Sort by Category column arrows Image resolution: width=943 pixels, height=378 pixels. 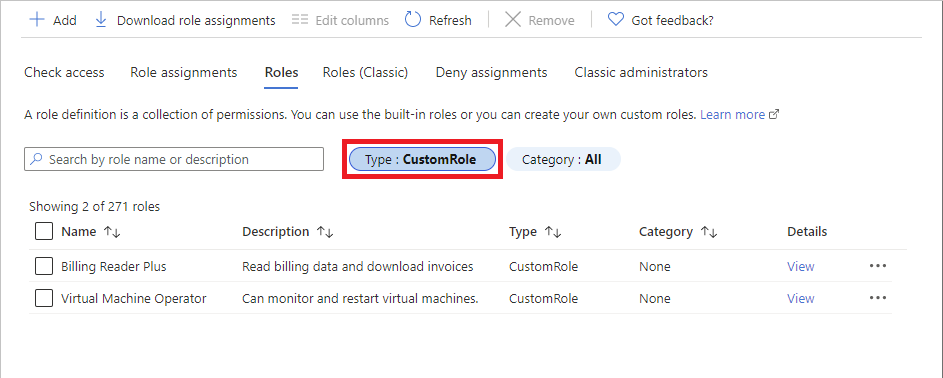tap(709, 232)
